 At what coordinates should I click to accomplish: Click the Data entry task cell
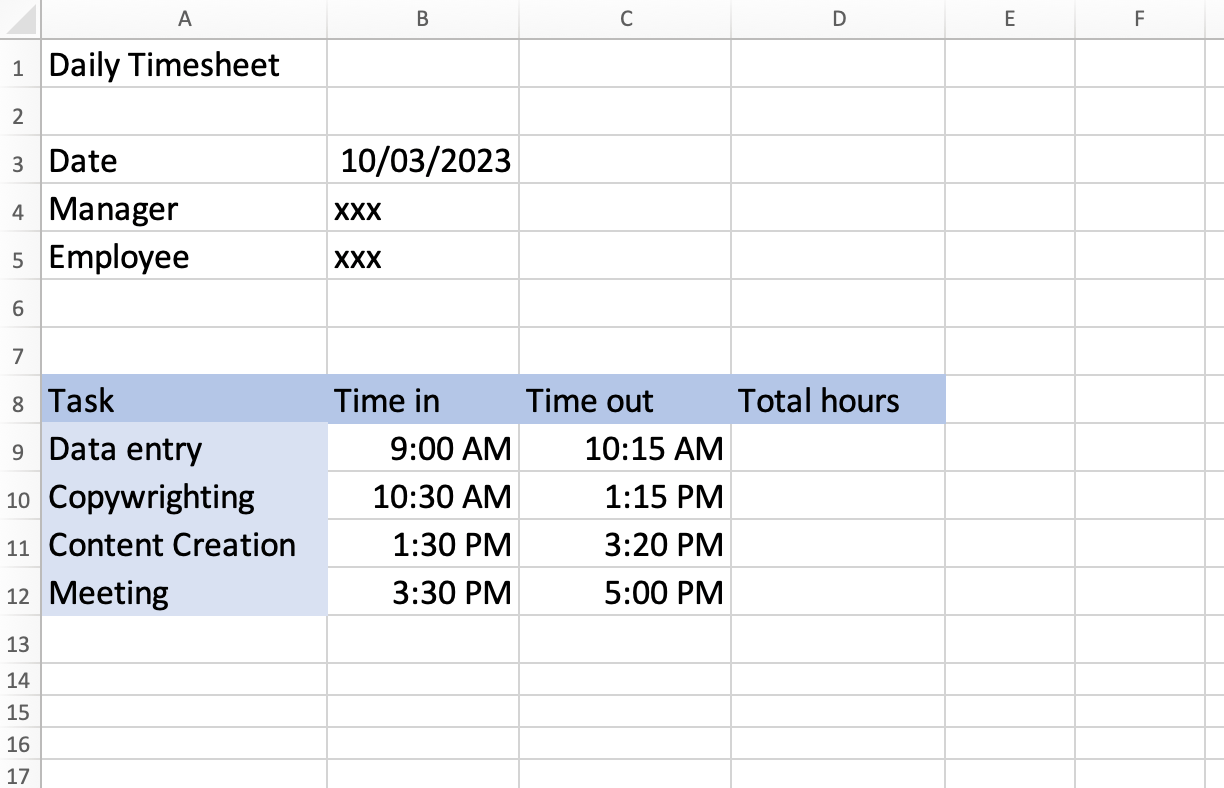click(x=125, y=449)
